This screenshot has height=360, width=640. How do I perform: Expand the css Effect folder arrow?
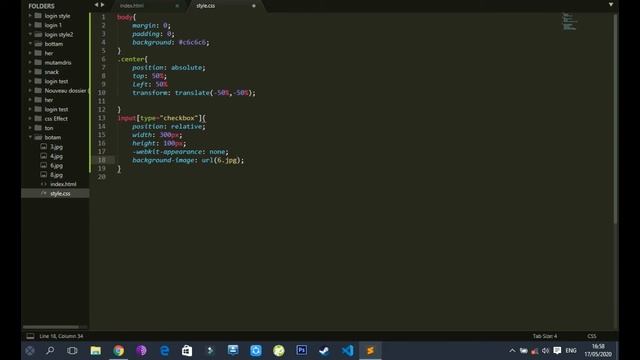[30, 118]
